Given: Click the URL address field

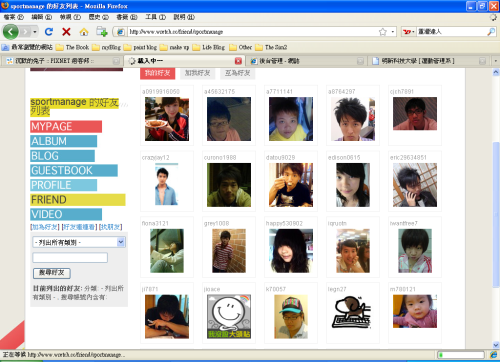Looking at the screenshot, I should (x=252, y=32).
